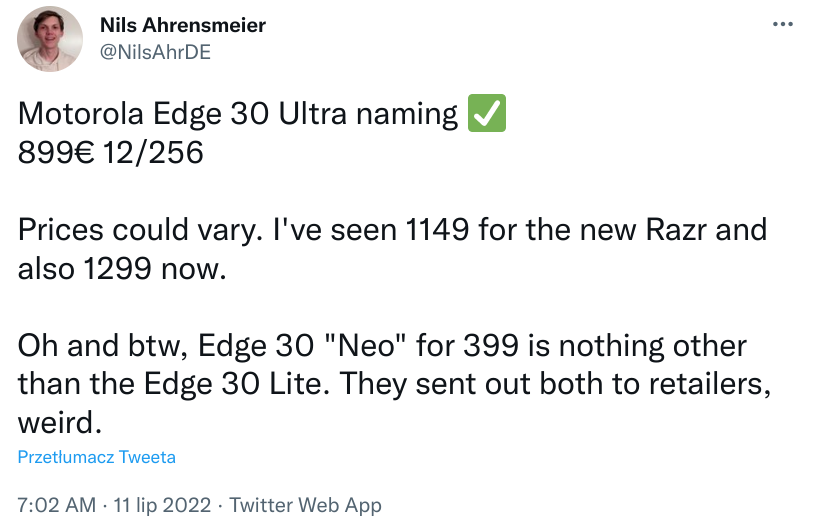Screen dimensions: 817x523
Task: Click the Przetłumacz Tweeta translate link
Action: (96, 457)
